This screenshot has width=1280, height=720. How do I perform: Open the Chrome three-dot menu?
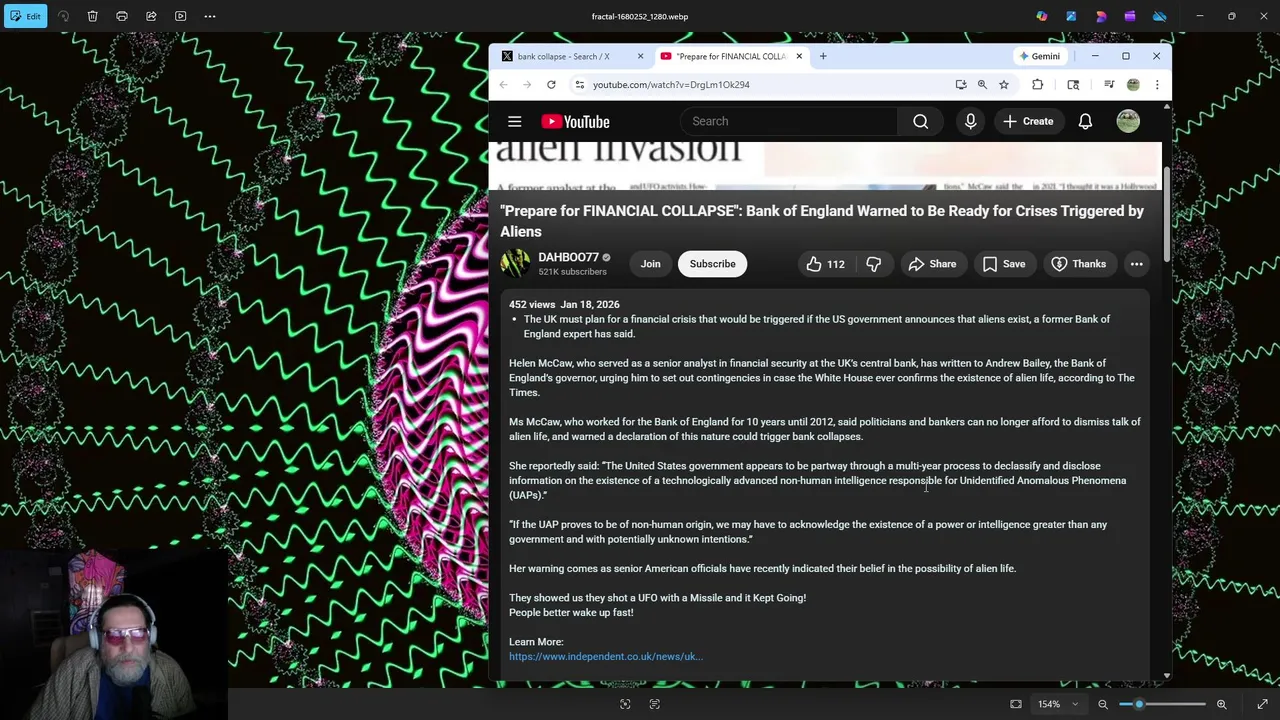[x=1157, y=85]
